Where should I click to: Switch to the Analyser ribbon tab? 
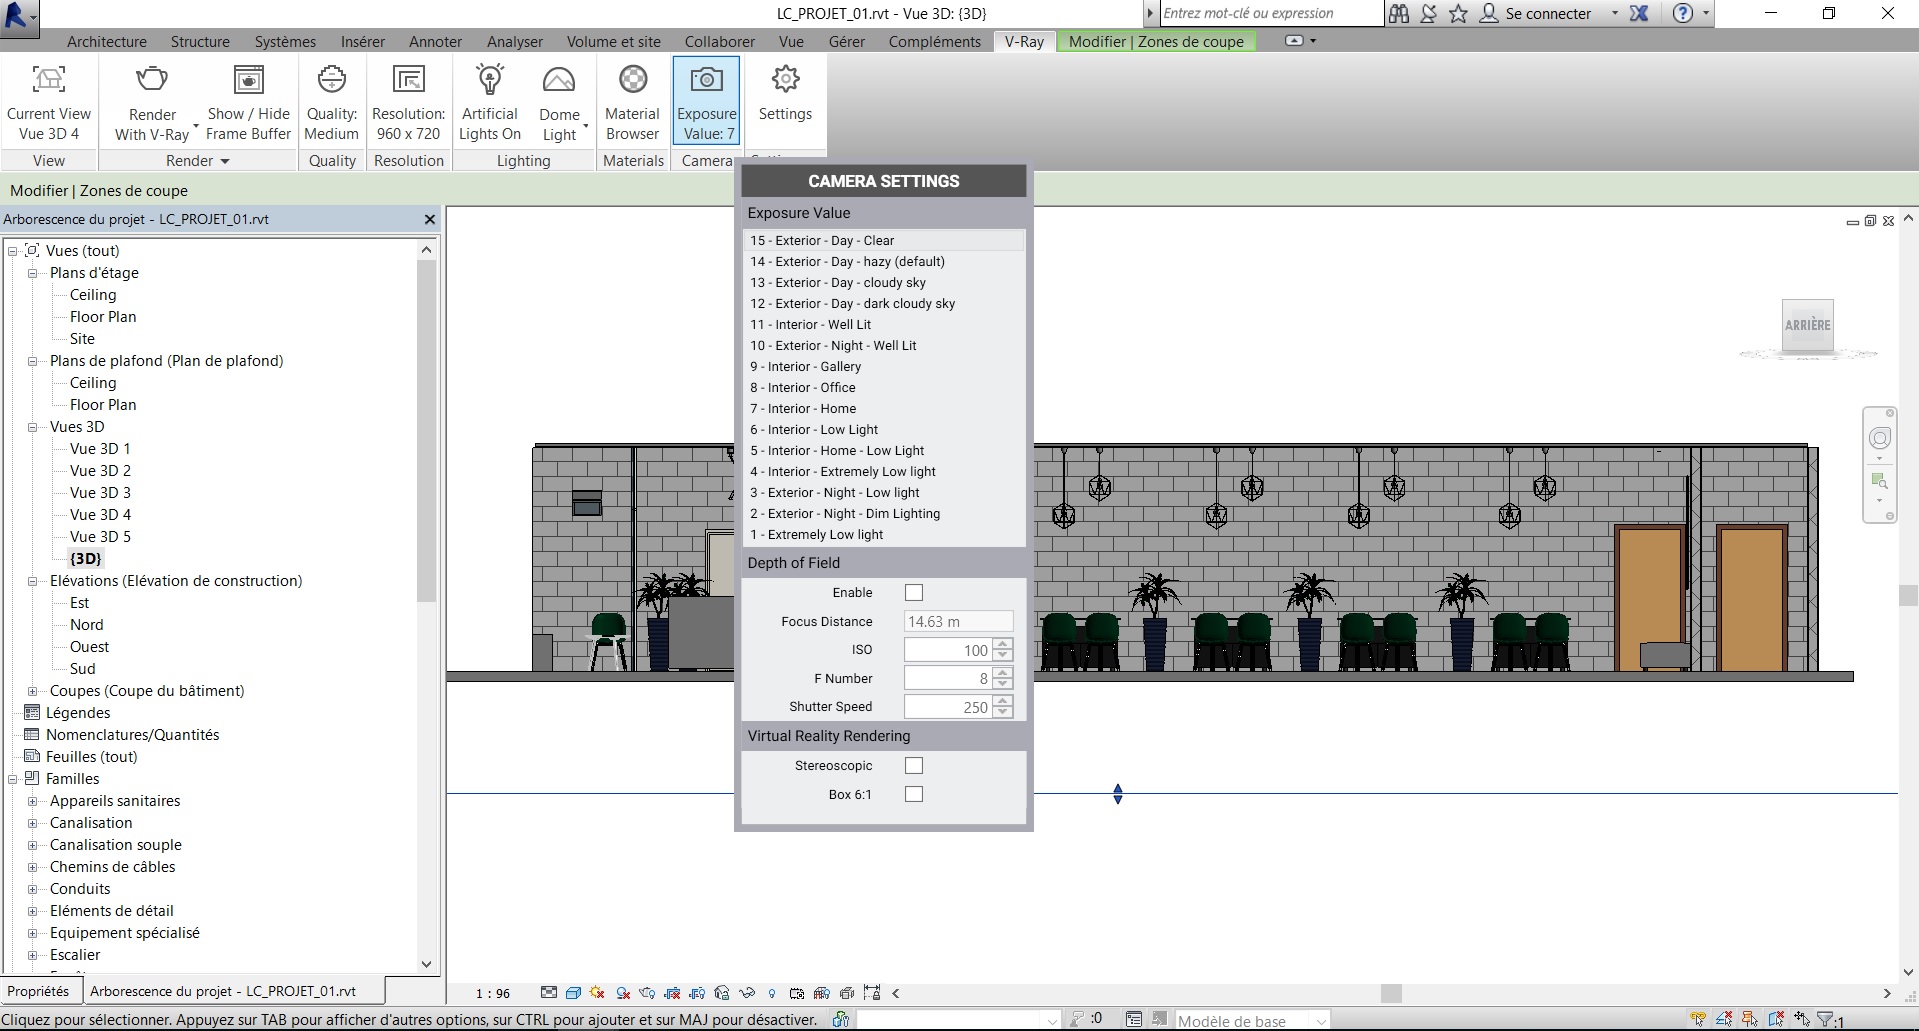point(514,41)
